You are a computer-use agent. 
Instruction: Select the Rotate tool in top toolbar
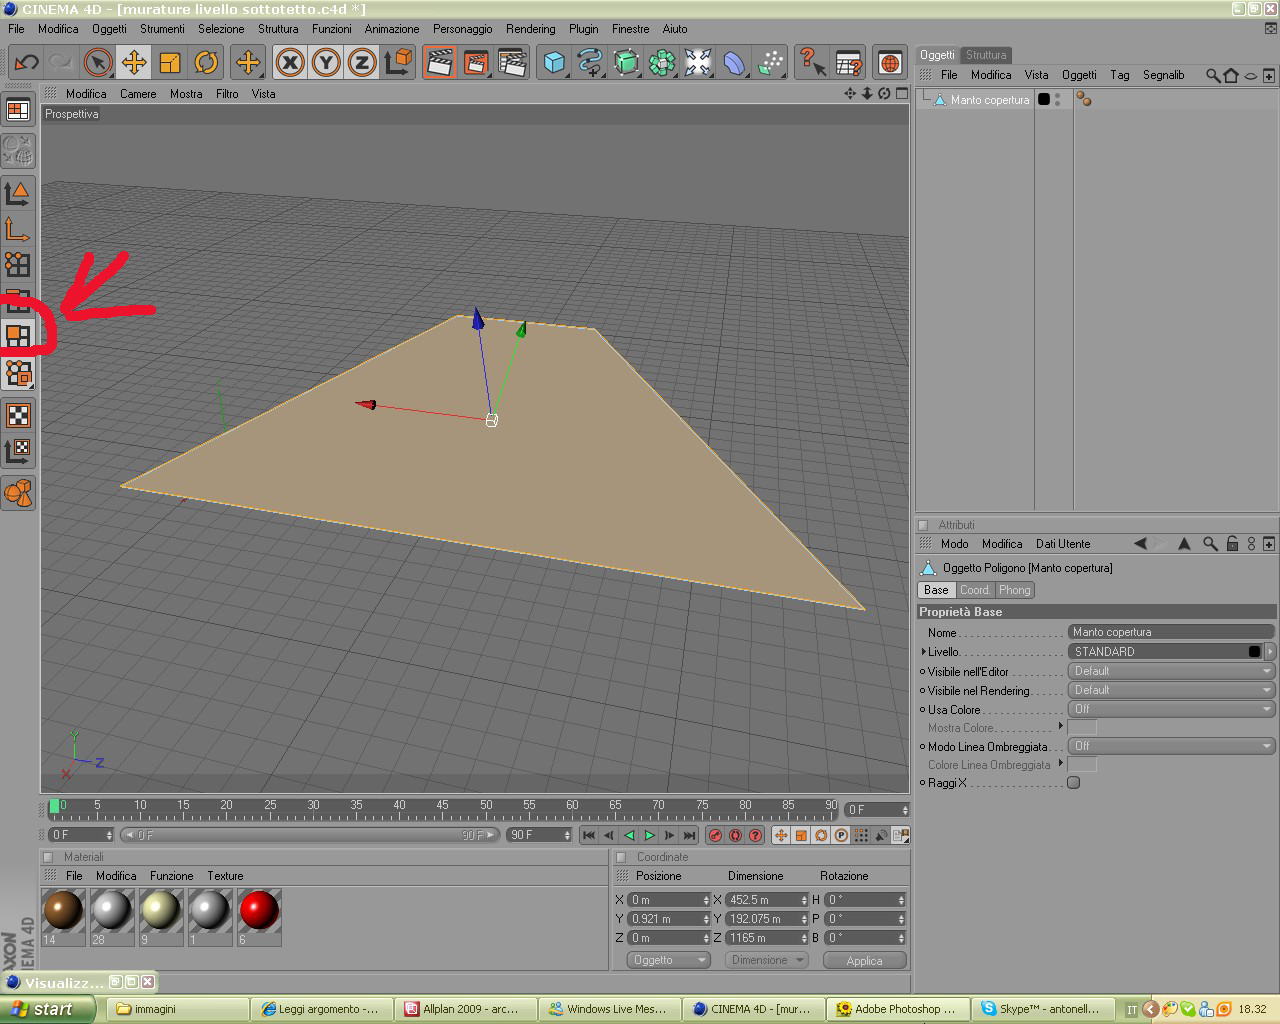coord(206,63)
